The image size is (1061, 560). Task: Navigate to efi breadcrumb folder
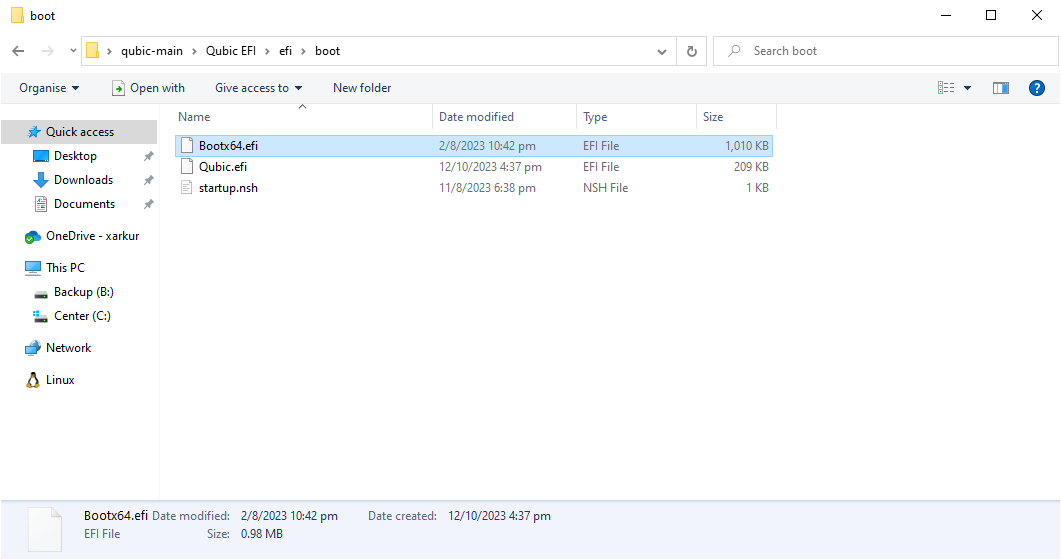click(286, 51)
